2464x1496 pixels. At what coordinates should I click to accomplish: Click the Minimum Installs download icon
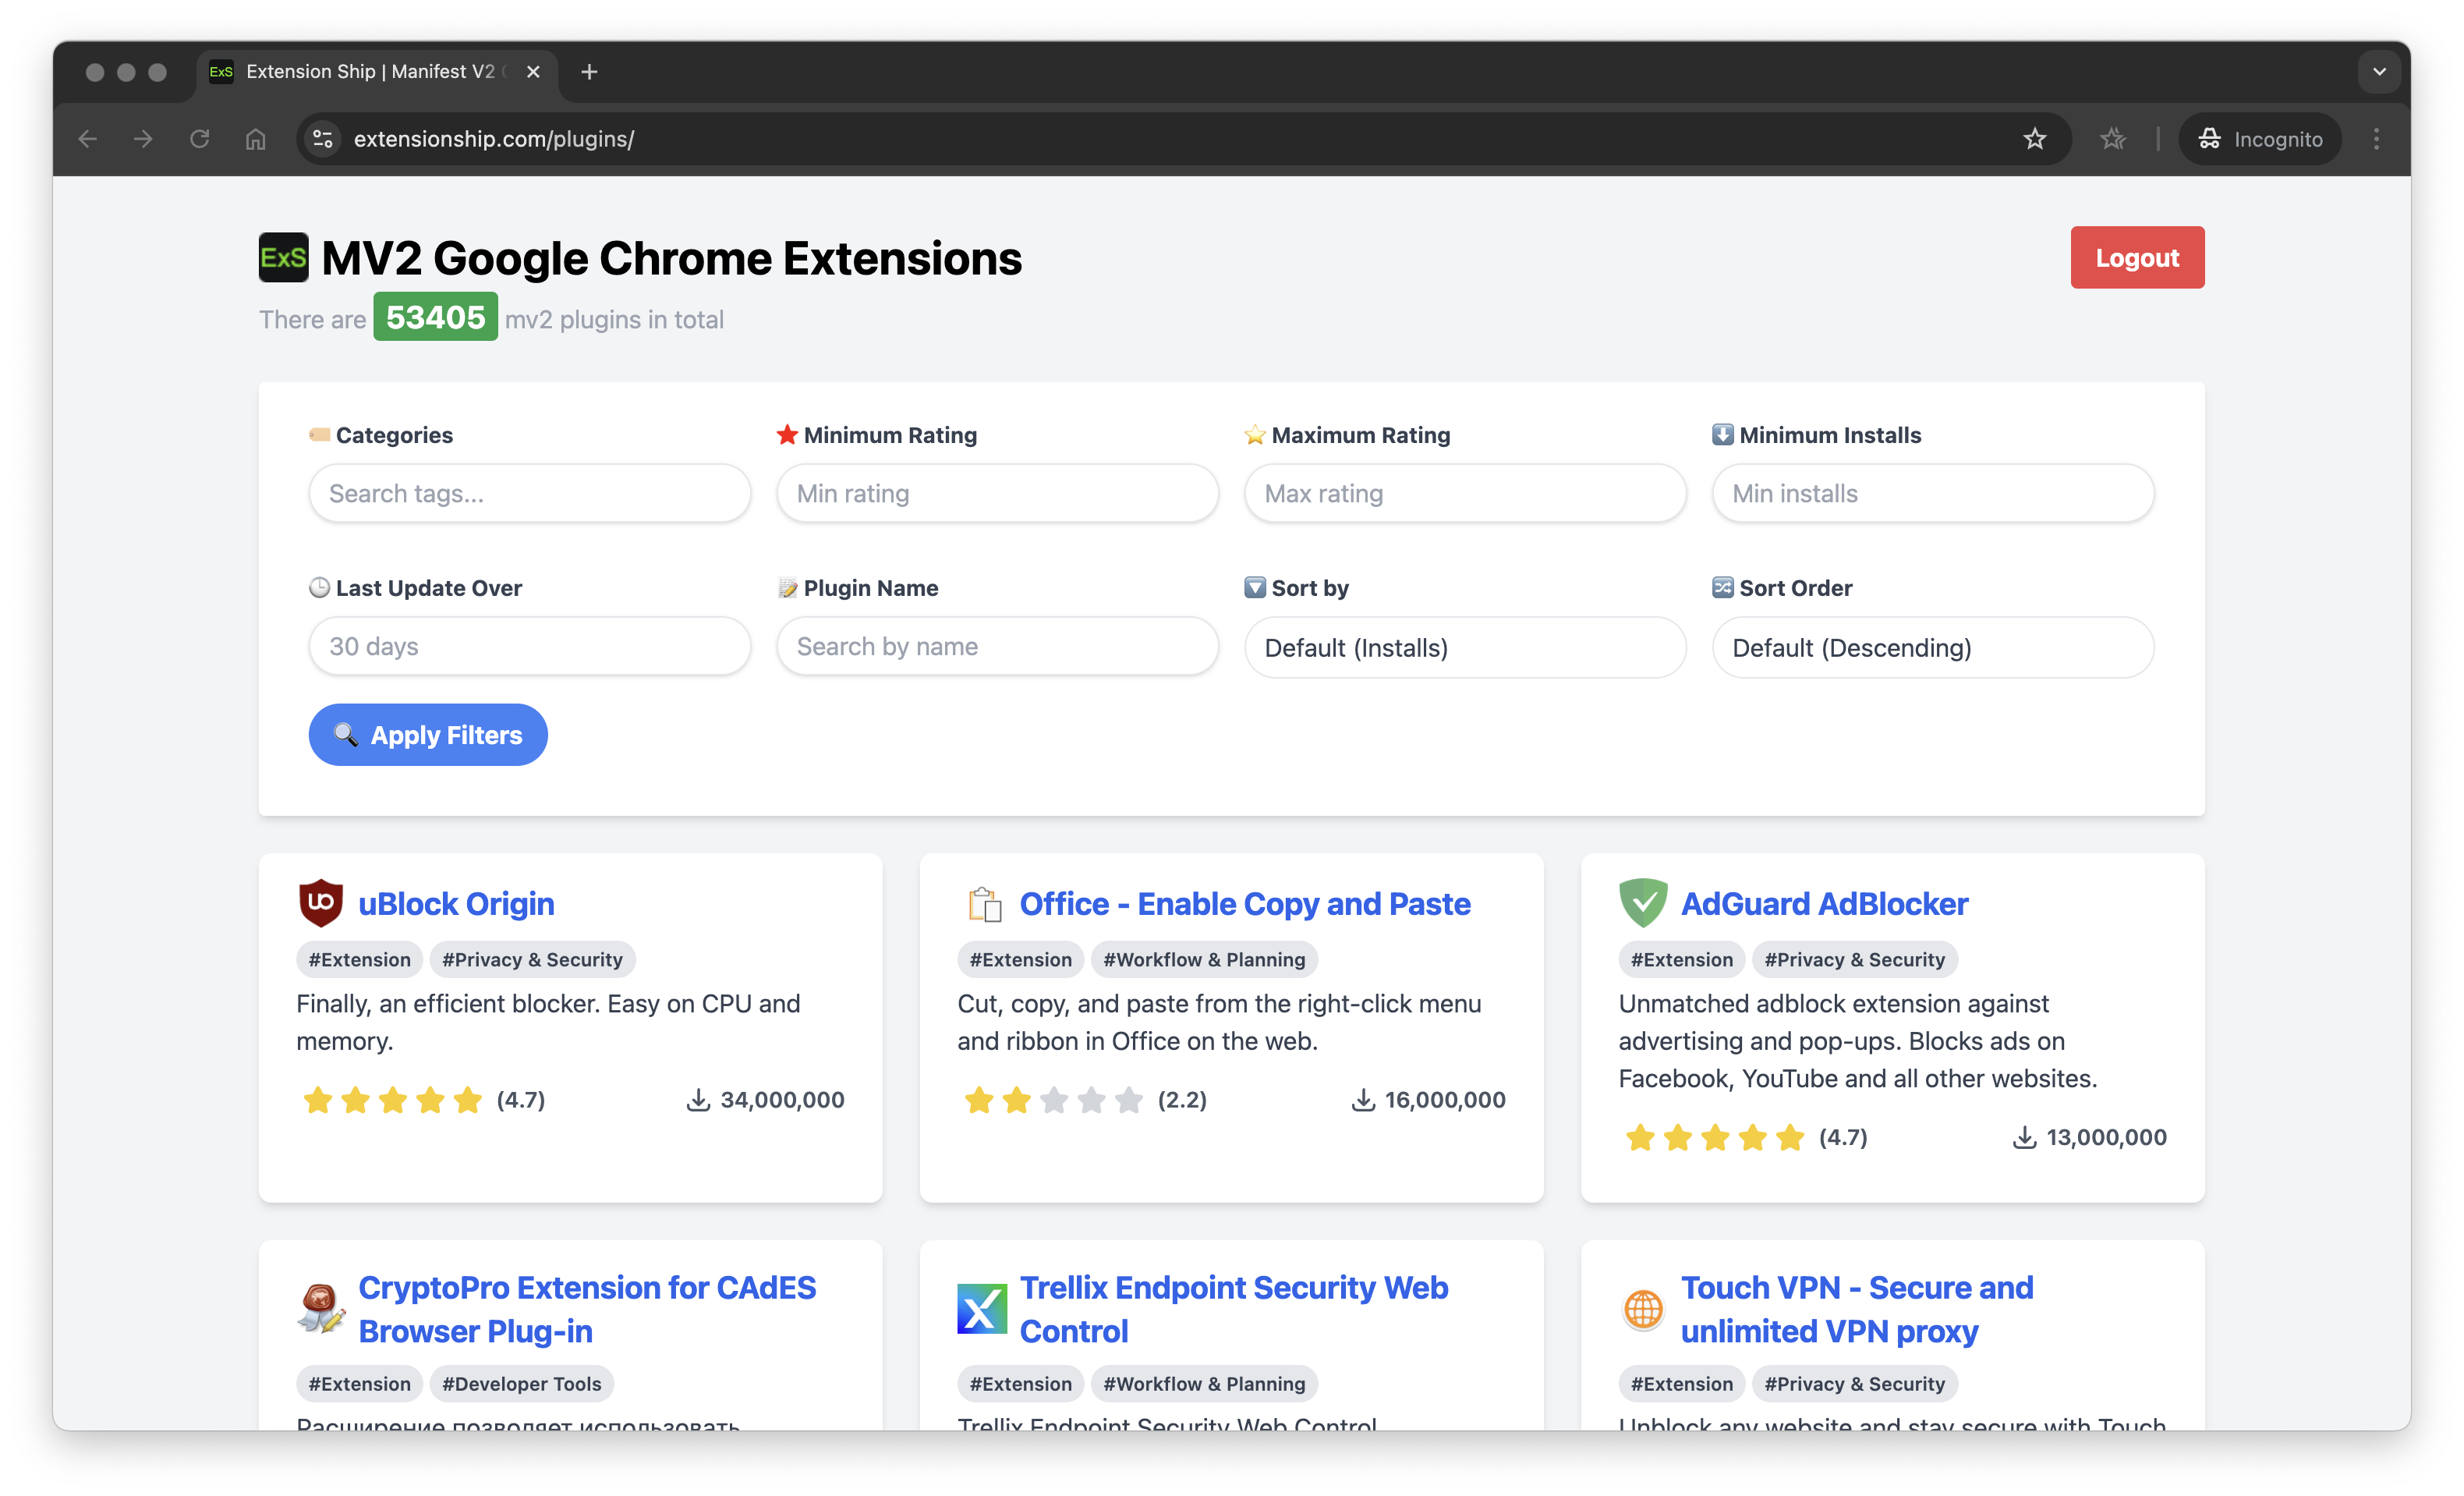click(1722, 434)
